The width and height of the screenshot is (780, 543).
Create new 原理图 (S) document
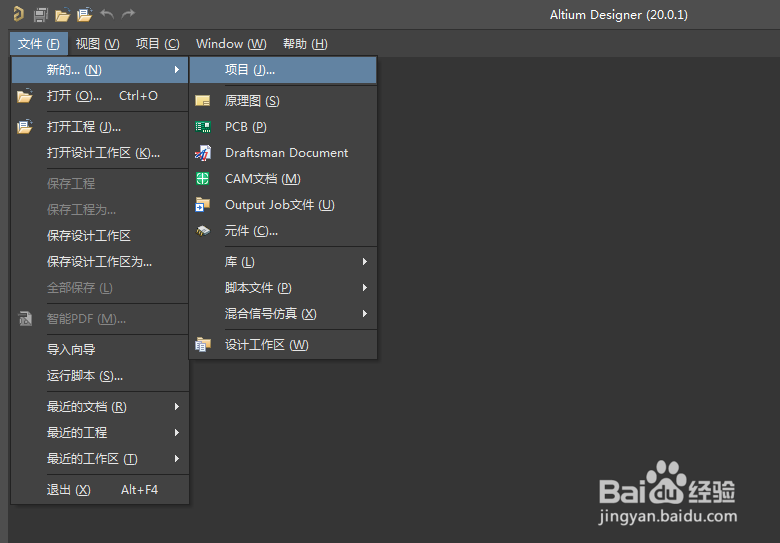(283, 101)
